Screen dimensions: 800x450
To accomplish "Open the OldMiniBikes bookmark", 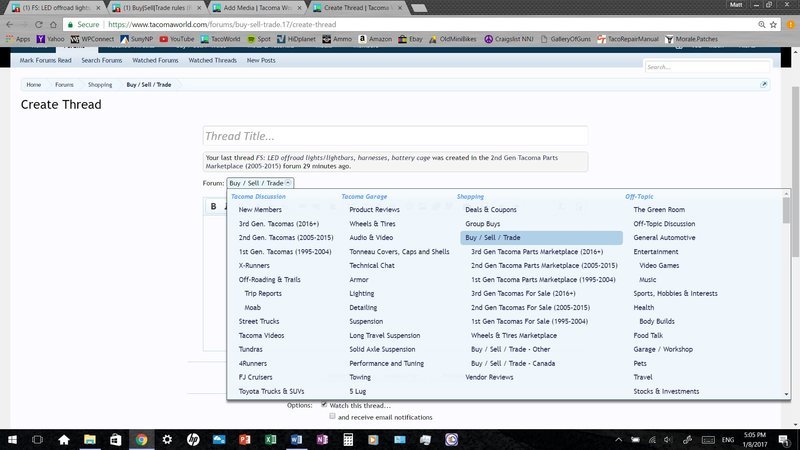I will [x=453, y=39].
